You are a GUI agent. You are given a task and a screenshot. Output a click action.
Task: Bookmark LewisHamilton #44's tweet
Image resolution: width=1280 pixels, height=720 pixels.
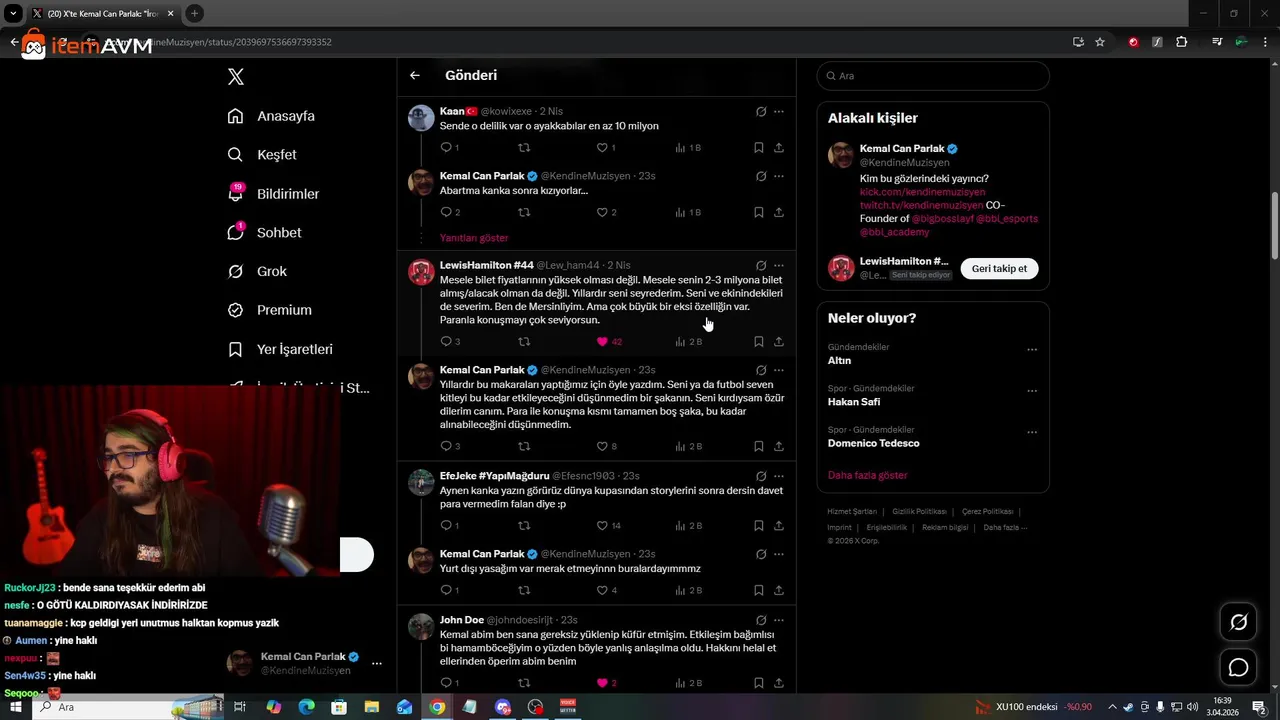pyautogui.click(x=759, y=341)
